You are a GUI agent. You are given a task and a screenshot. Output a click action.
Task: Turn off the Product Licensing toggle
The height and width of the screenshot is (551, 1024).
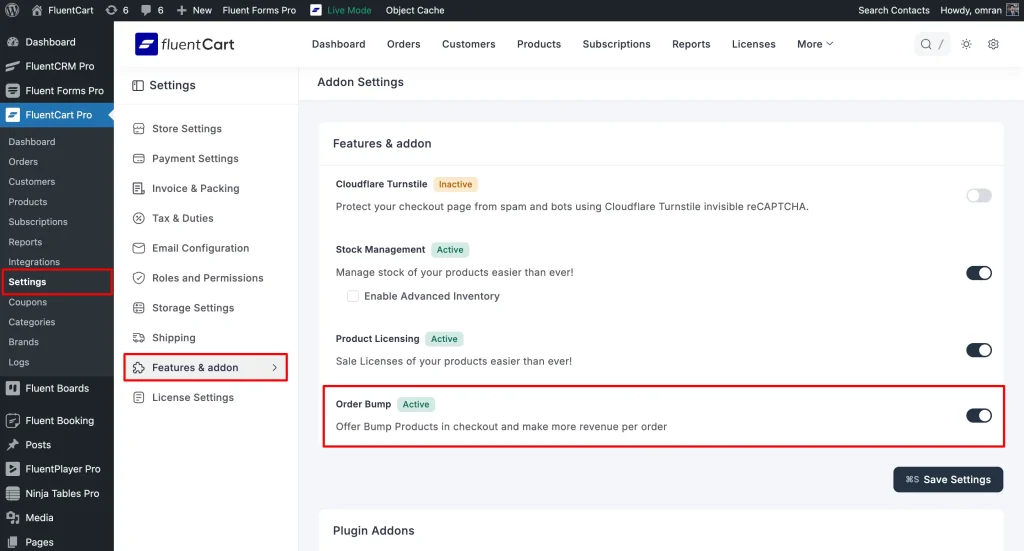coord(978,350)
